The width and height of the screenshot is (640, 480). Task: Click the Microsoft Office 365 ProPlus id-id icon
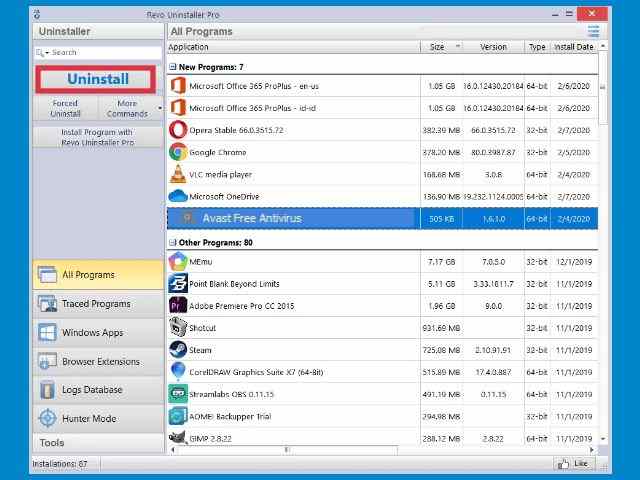click(x=178, y=108)
